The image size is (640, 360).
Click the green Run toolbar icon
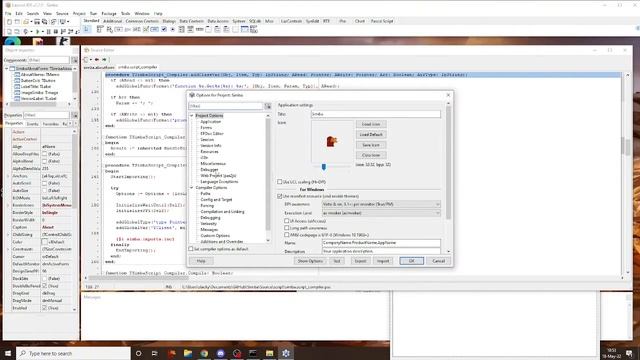[x=38, y=31]
